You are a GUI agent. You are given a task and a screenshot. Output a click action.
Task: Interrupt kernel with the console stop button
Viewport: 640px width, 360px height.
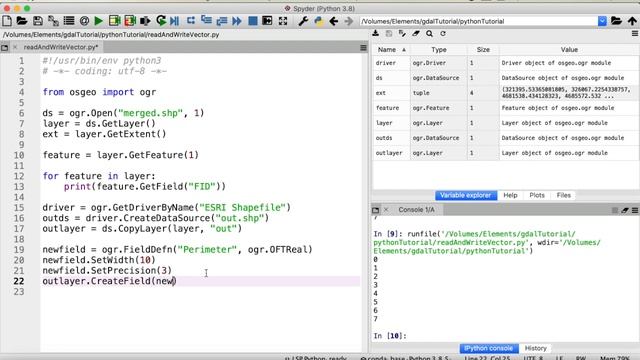615,210
